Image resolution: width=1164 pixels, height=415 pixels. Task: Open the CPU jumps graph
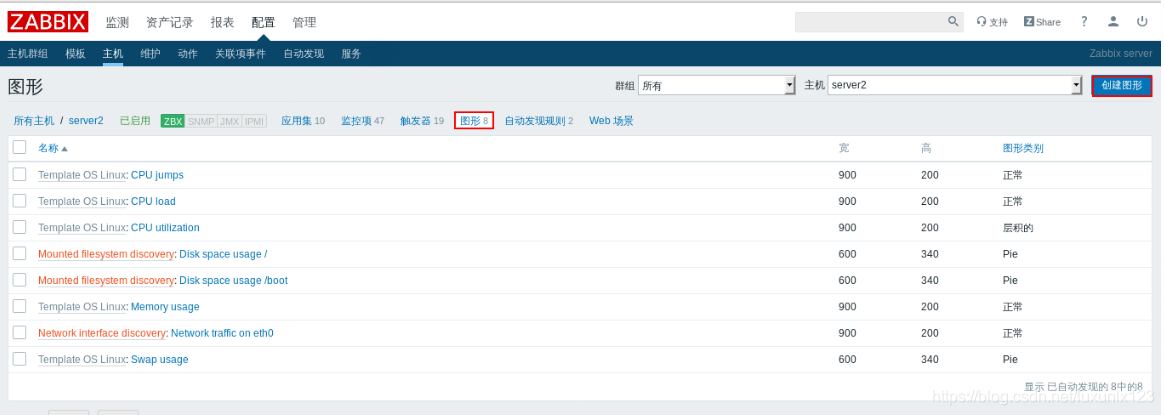[157, 175]
